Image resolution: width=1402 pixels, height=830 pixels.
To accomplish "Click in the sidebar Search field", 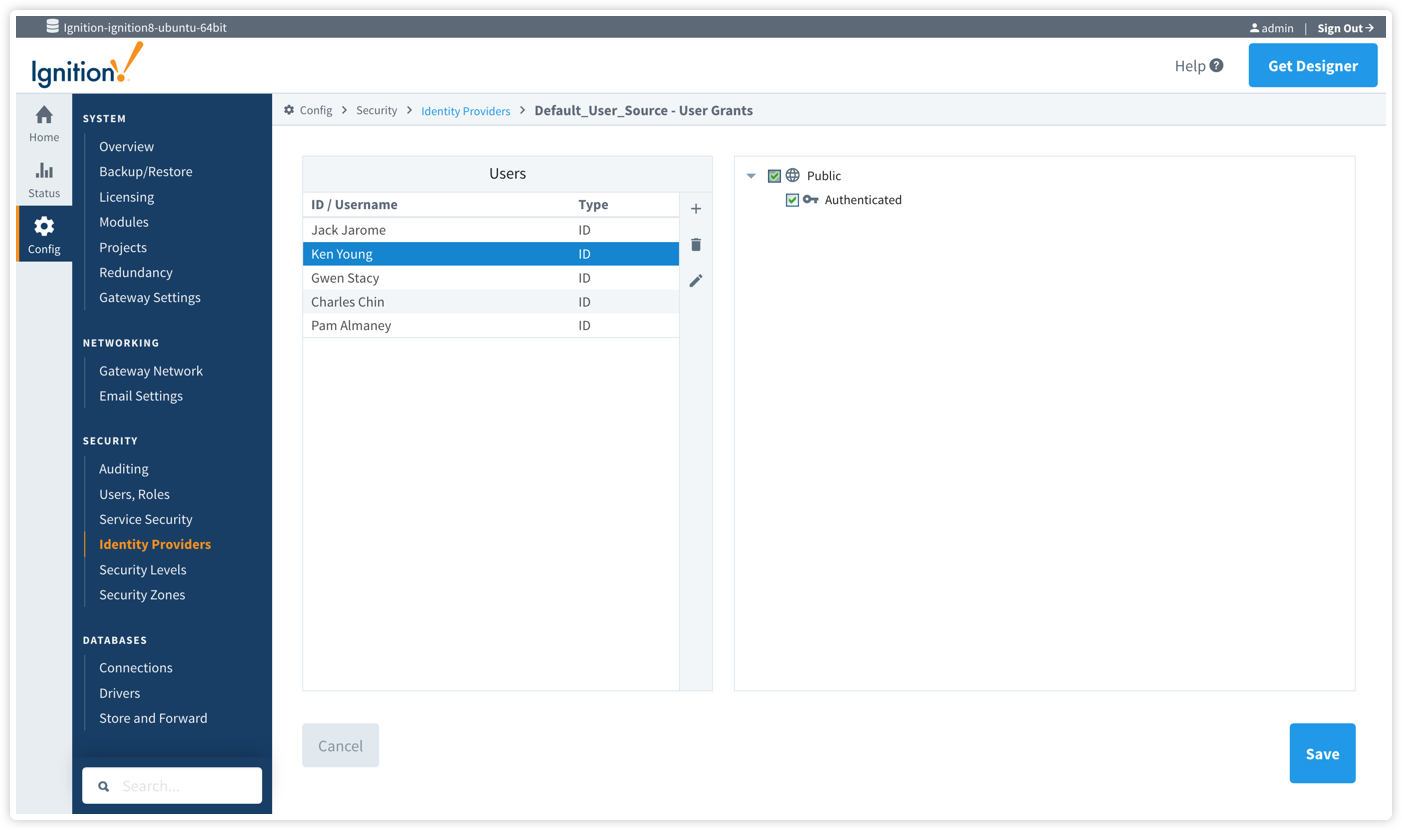I will pos(172,786).
